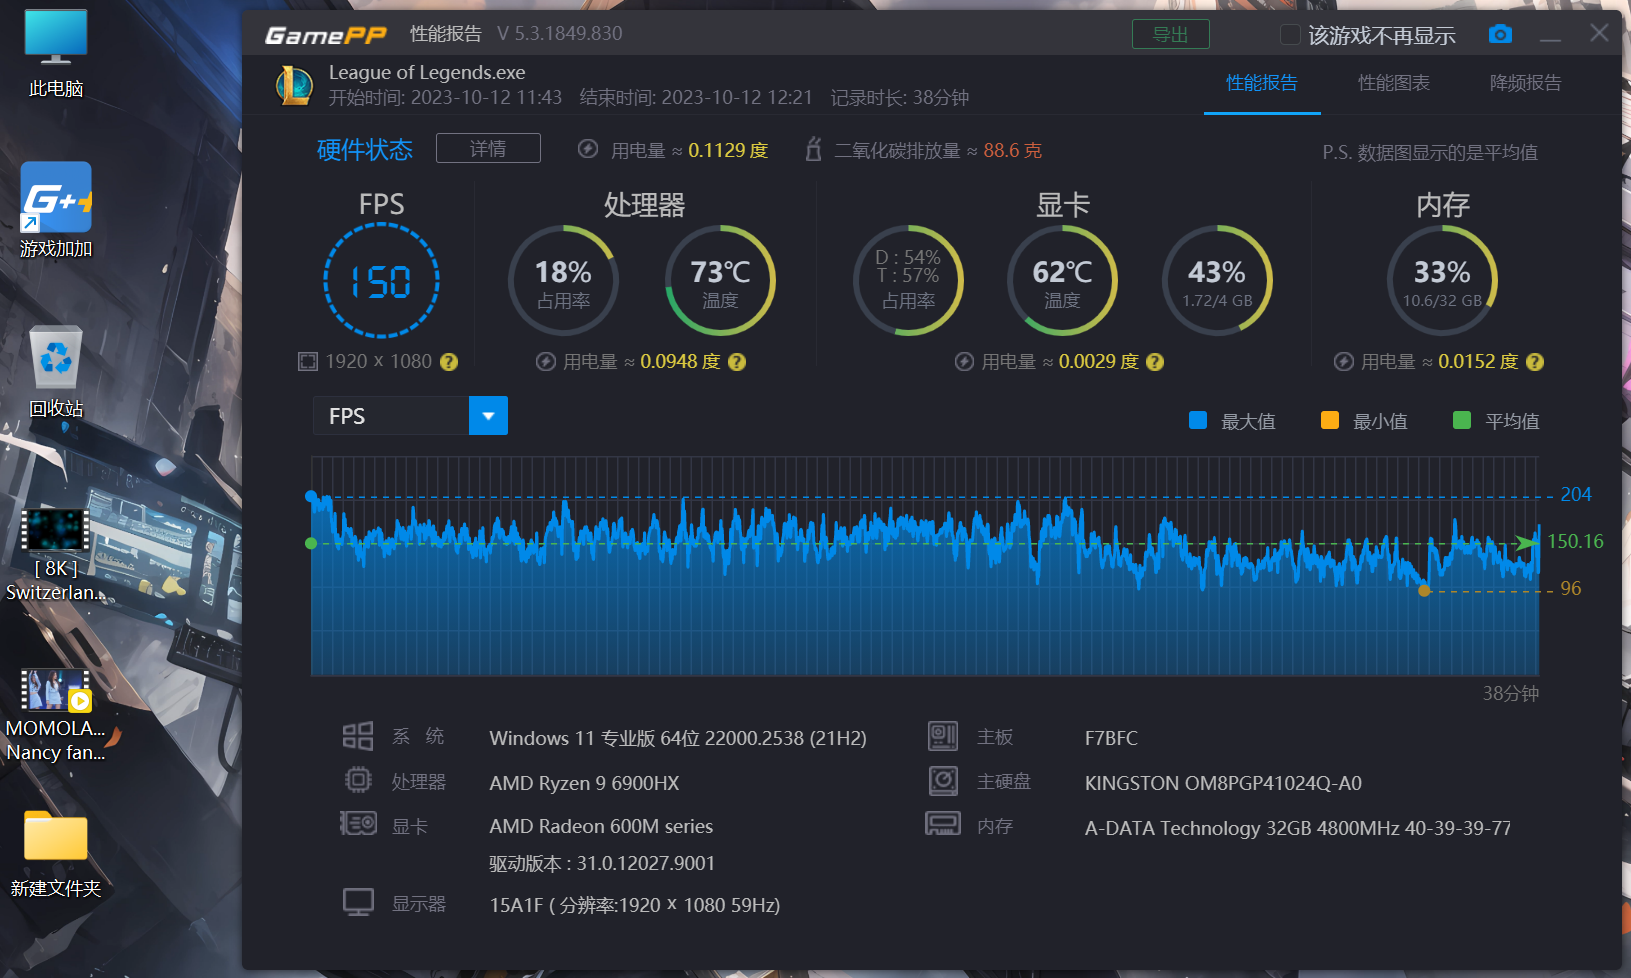Image resolution: width=1631 pixels, height=978 pixels.
Task: Open 此电脑 desktop icon
Action: click(56, 54)
